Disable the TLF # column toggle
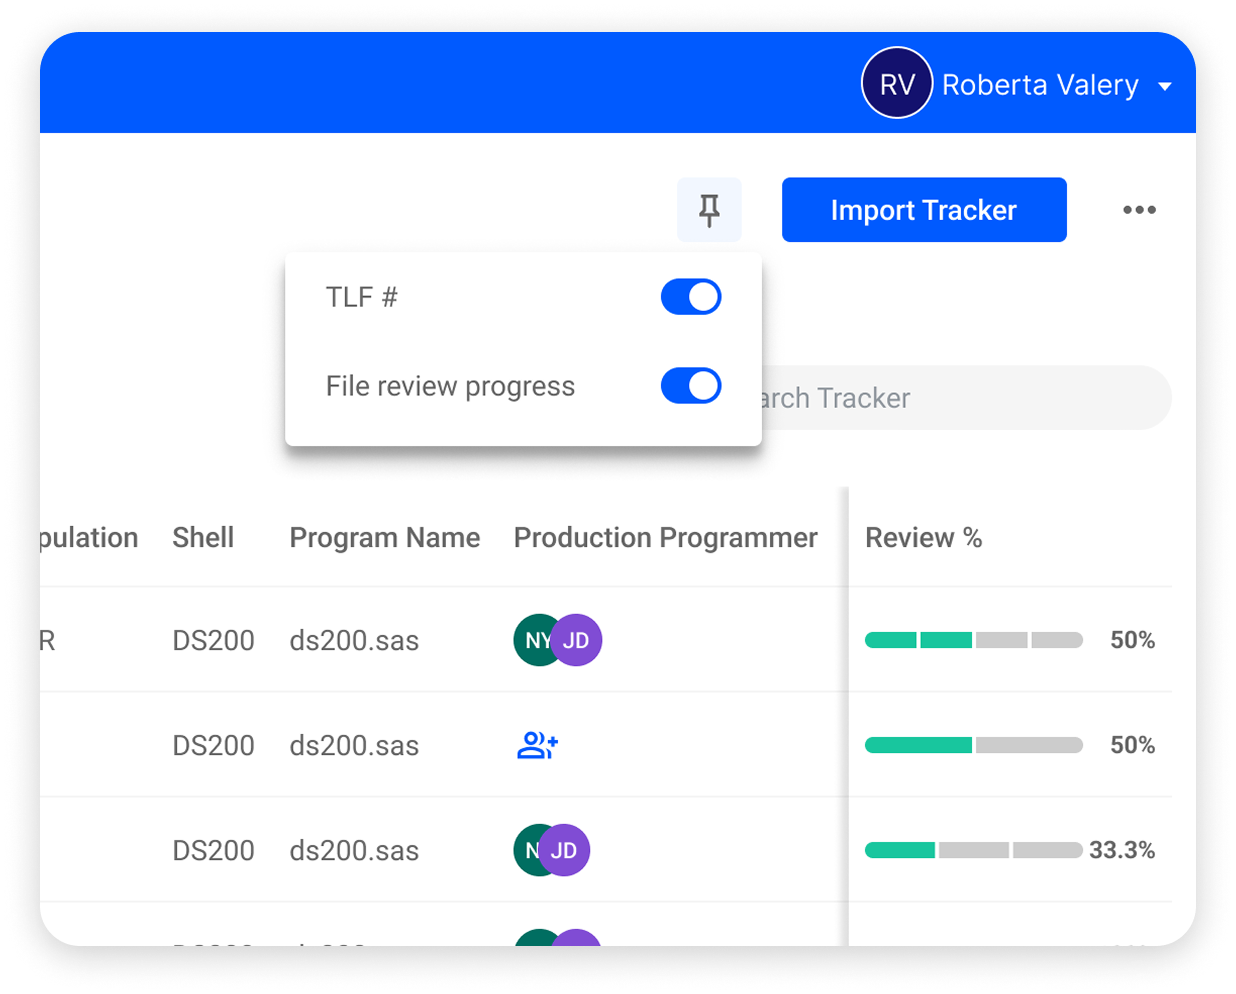This screenshot has width=1236, height=994. (691, 296)
